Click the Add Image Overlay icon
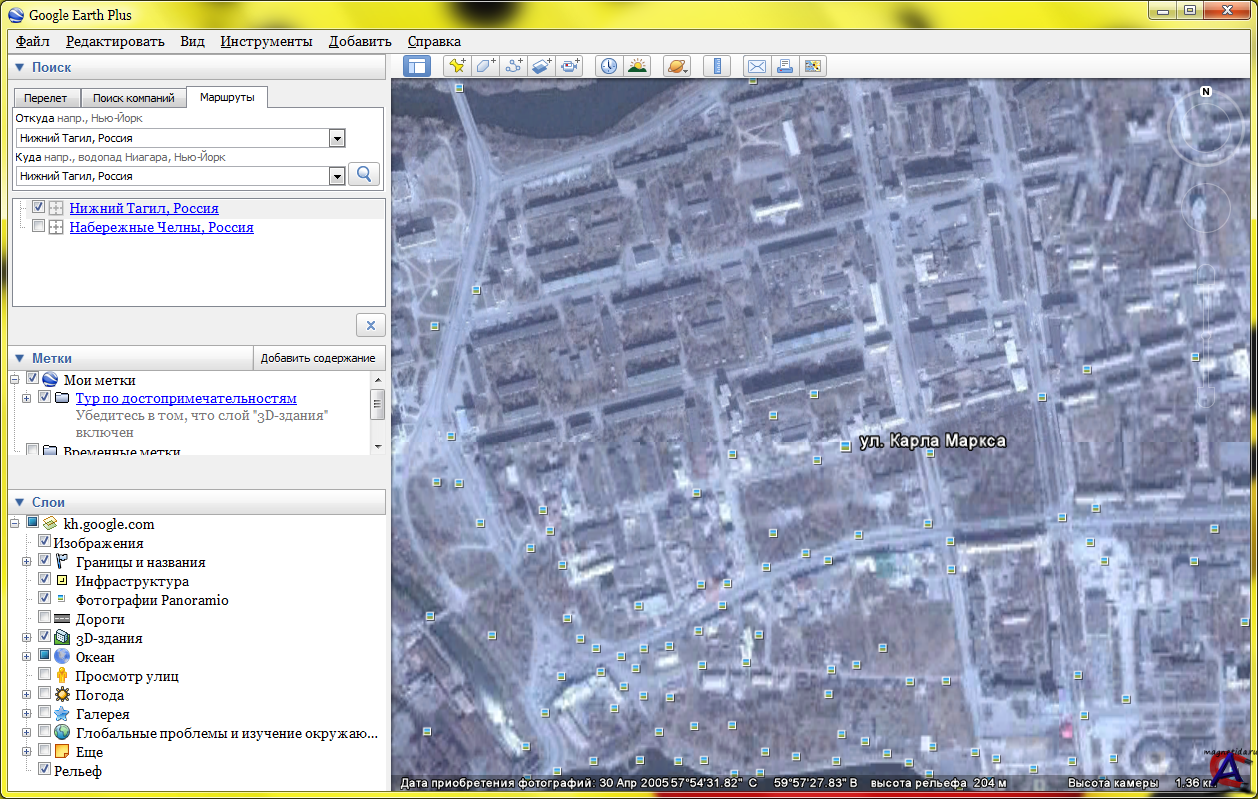The width and height of the screenshot is (1258, 799). click(541, 66)
